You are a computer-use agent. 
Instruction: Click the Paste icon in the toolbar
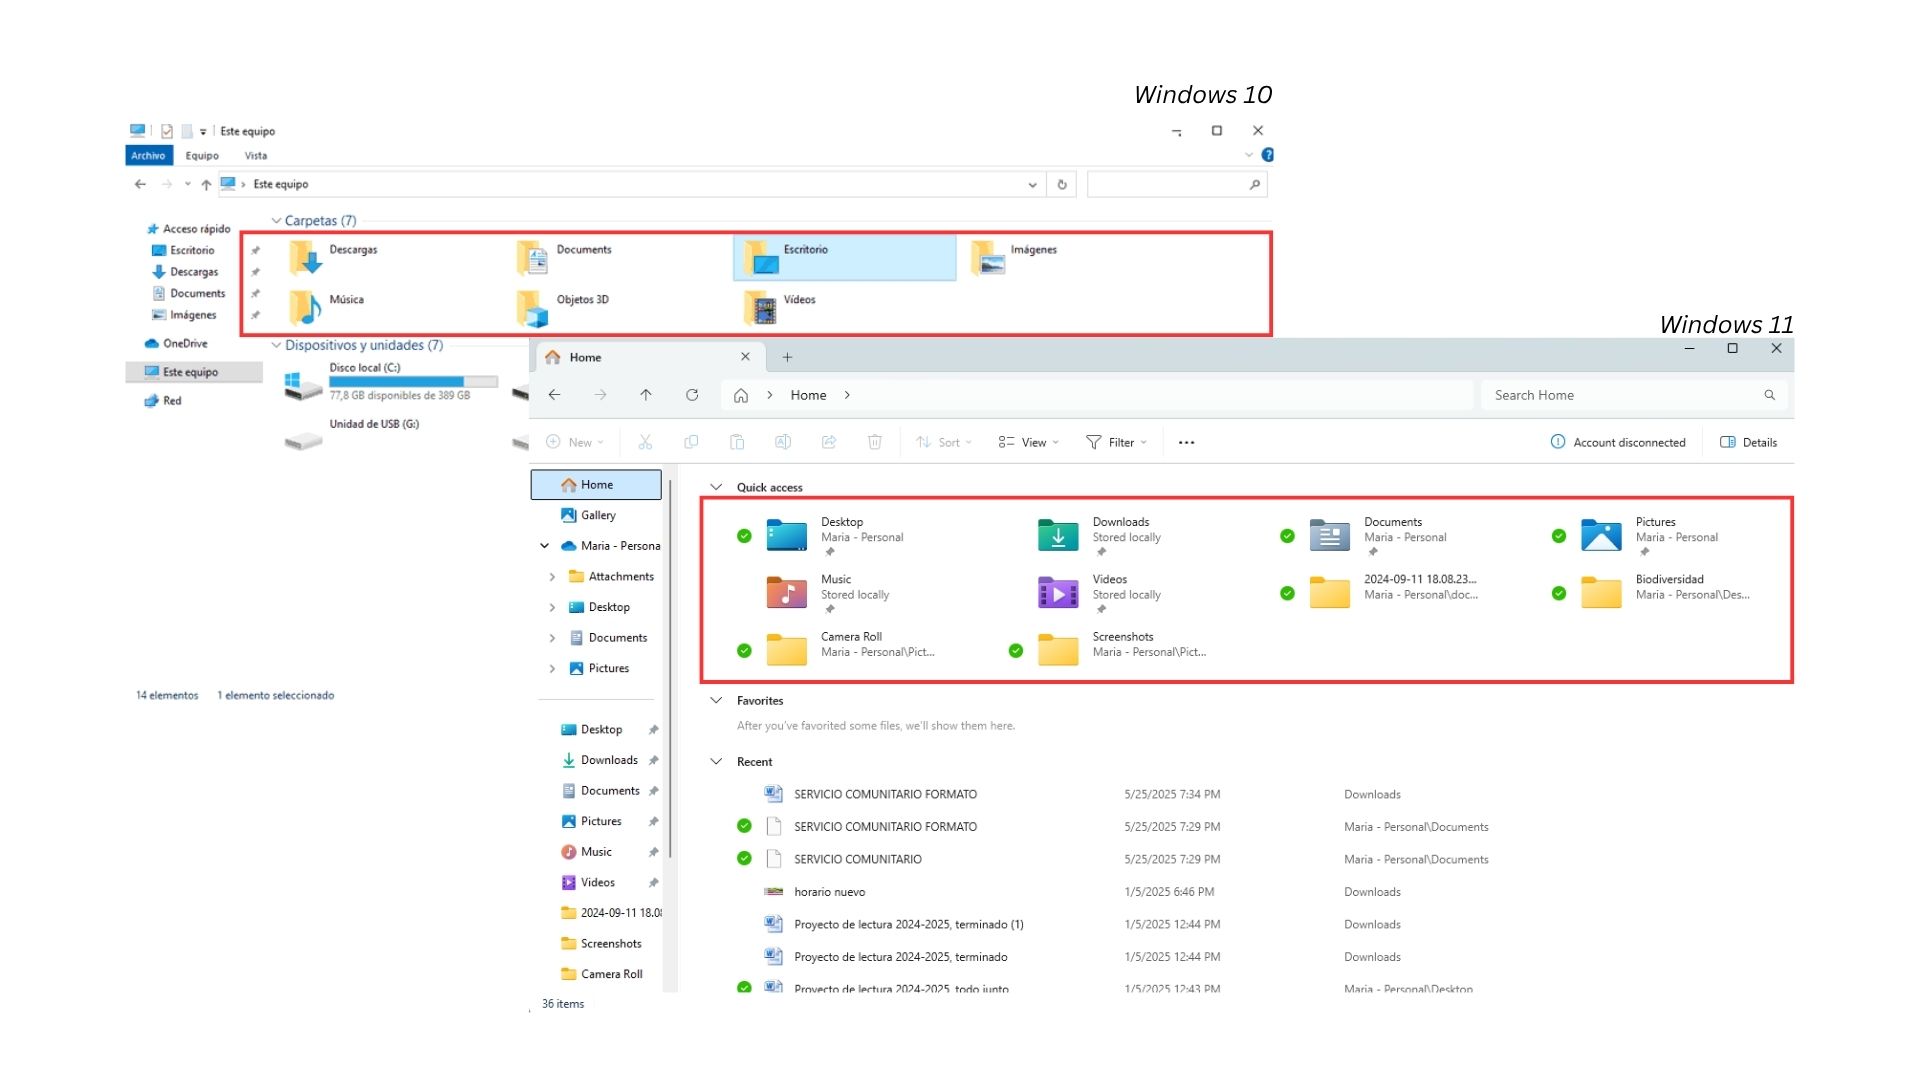pyautogui.click(x=737, y=442)
